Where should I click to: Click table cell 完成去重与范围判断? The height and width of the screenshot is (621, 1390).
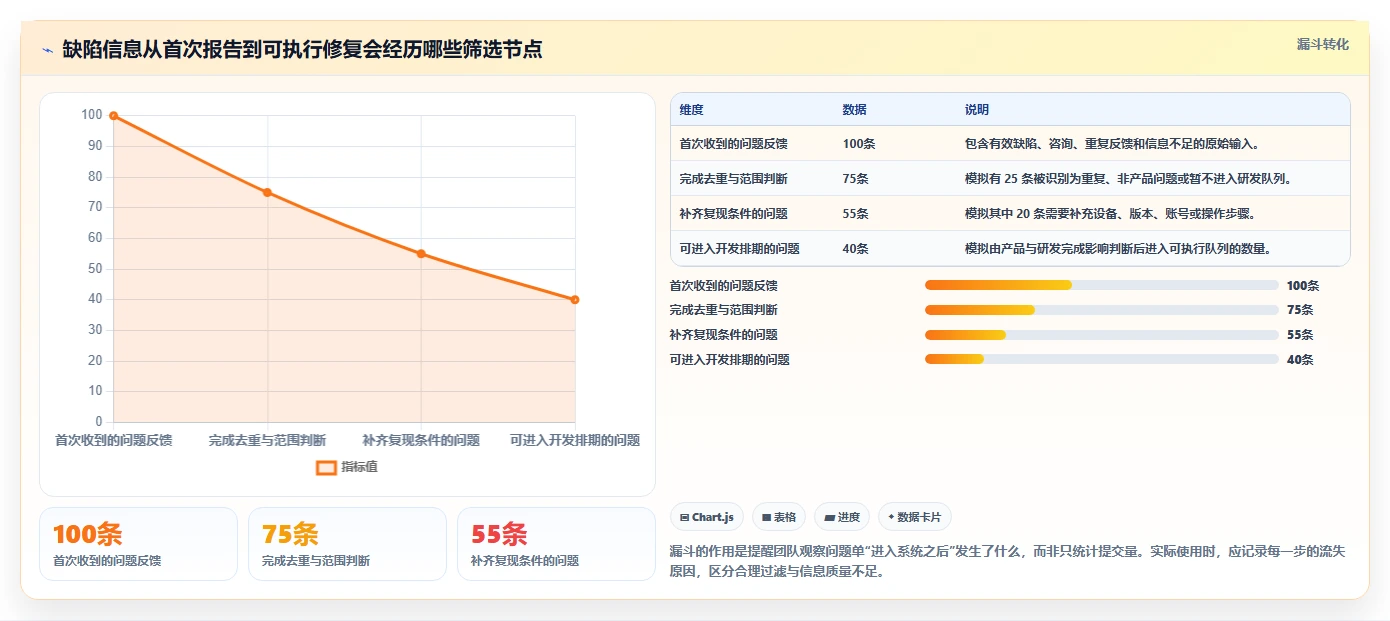(x=734, y=179)
